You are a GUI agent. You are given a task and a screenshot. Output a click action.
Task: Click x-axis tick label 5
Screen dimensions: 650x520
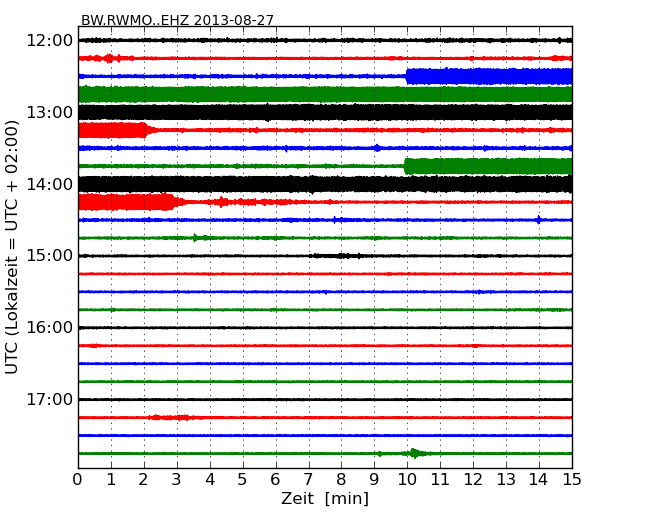click(x=243, y=480)
